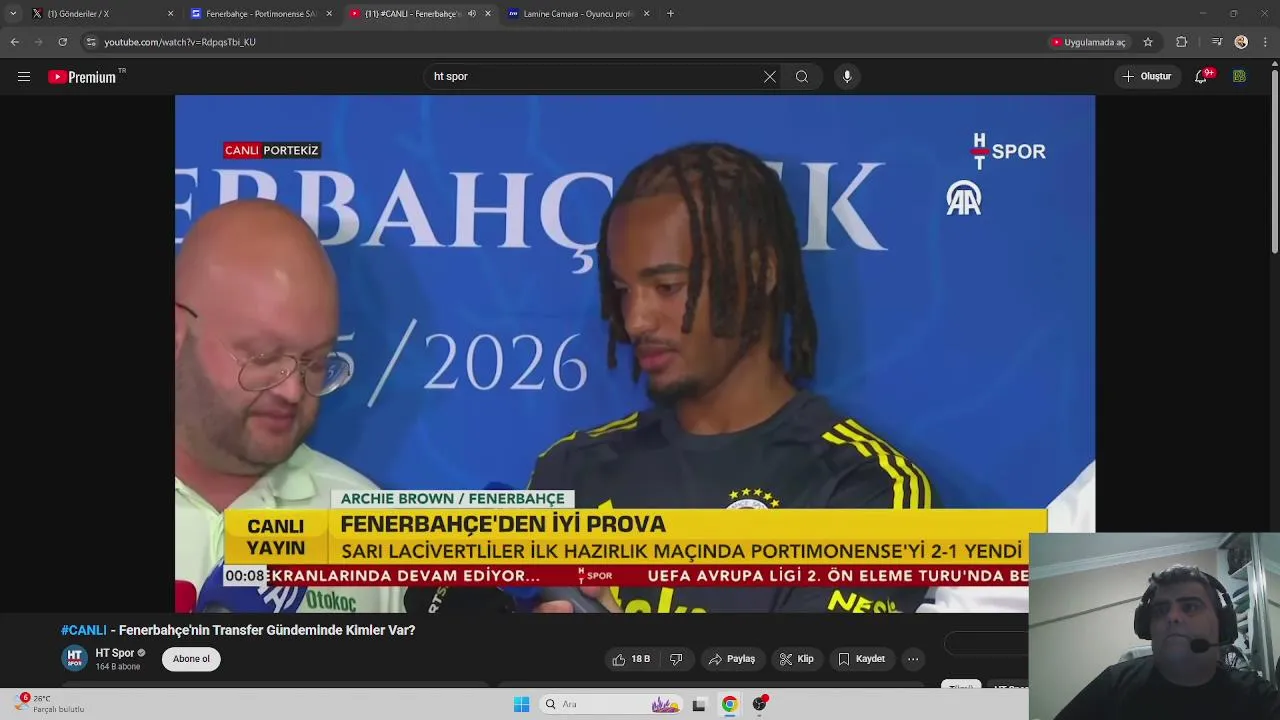Open the weather widget showing 26°C

click(x=50, y=704)
